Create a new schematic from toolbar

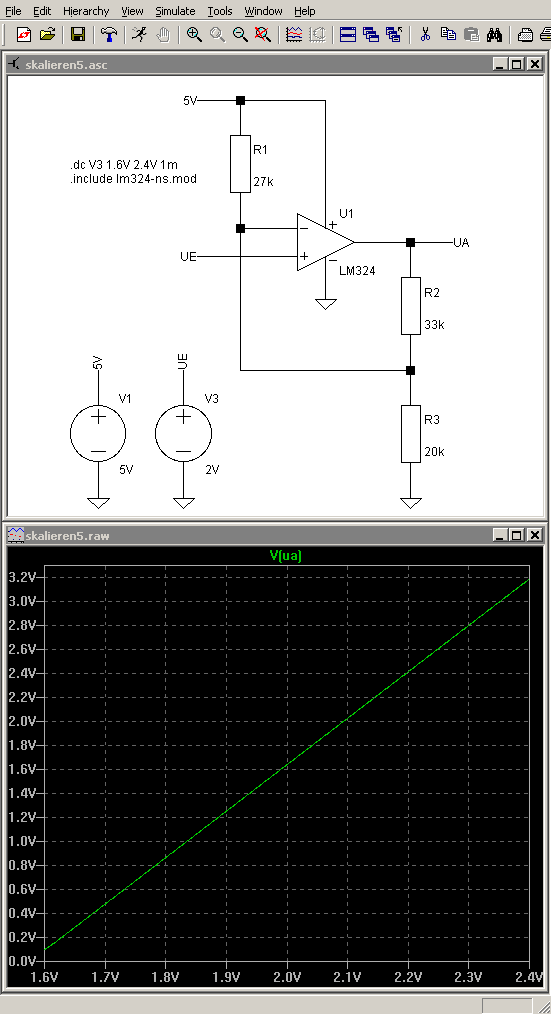[x=24, y=34]
